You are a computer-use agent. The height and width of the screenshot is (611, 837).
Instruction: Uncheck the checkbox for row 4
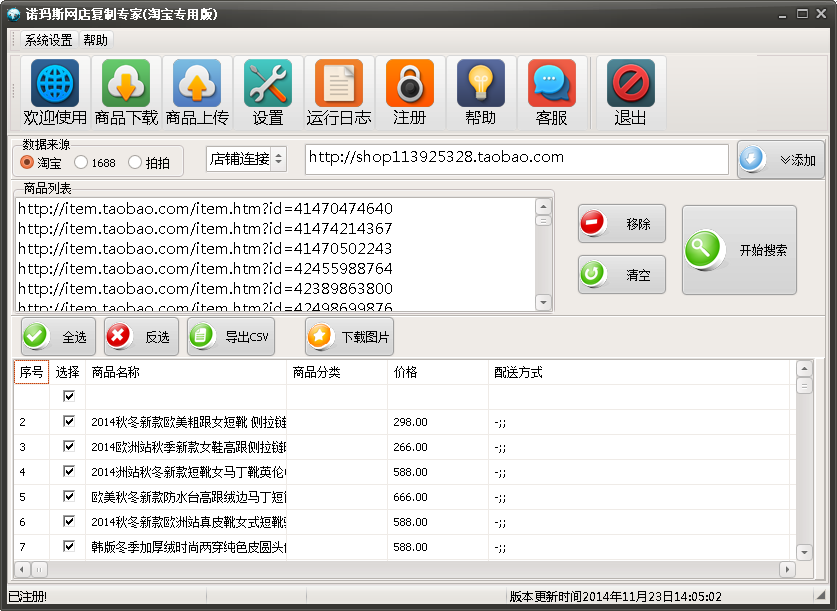69,471
